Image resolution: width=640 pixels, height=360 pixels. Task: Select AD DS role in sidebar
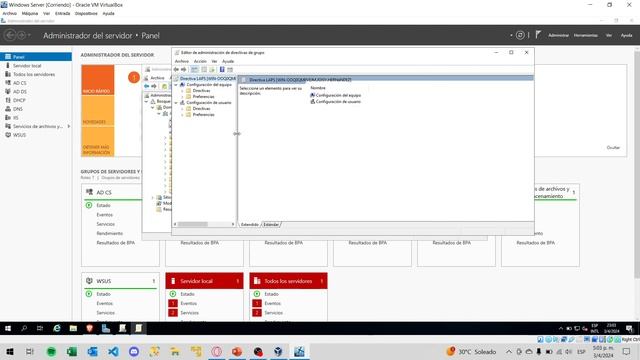click(19, 91)
